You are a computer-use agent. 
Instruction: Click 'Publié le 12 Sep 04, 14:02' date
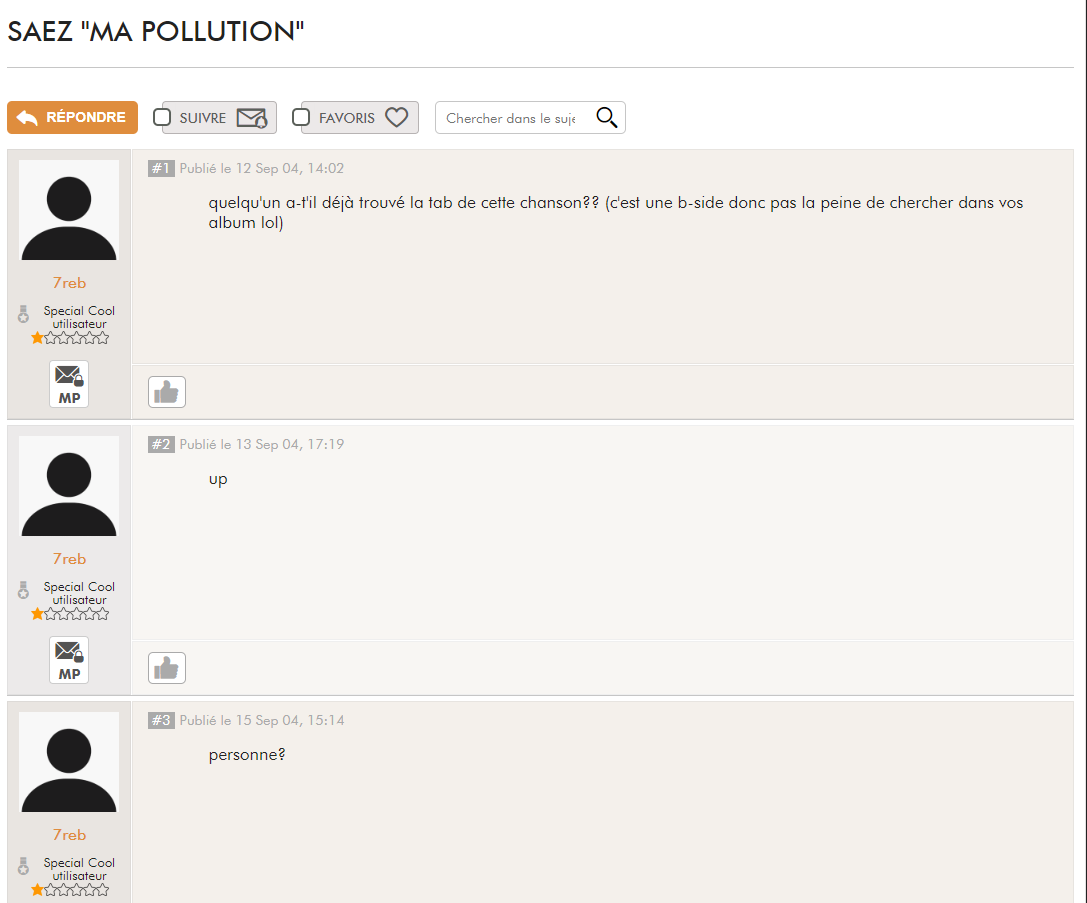click(261, 168)
